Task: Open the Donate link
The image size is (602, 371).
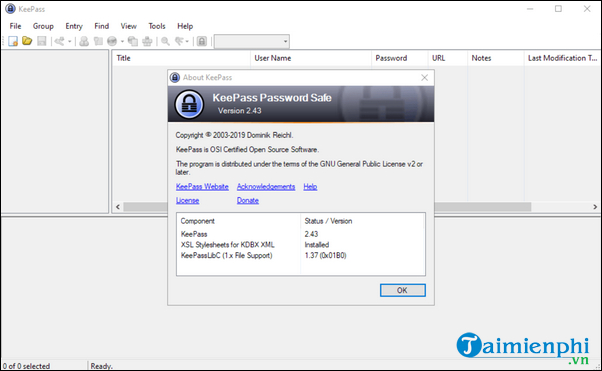Action: click(248, 200)
